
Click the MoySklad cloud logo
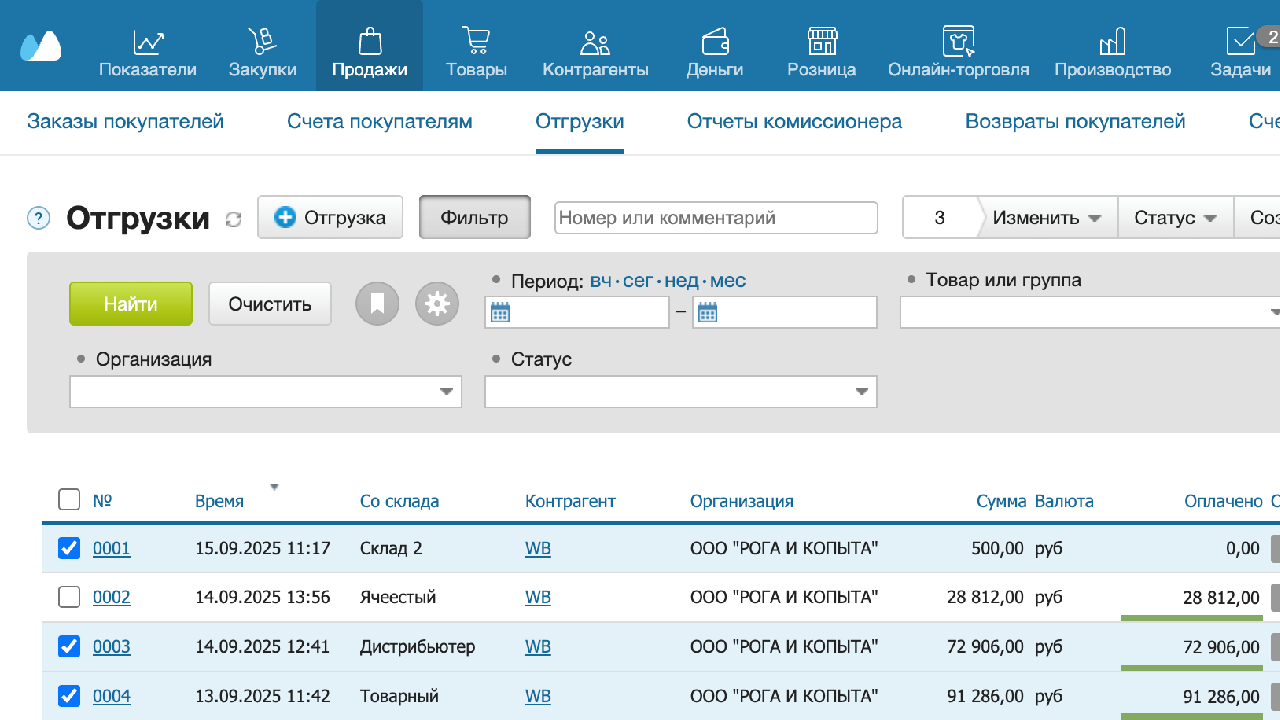coord(40,46)
